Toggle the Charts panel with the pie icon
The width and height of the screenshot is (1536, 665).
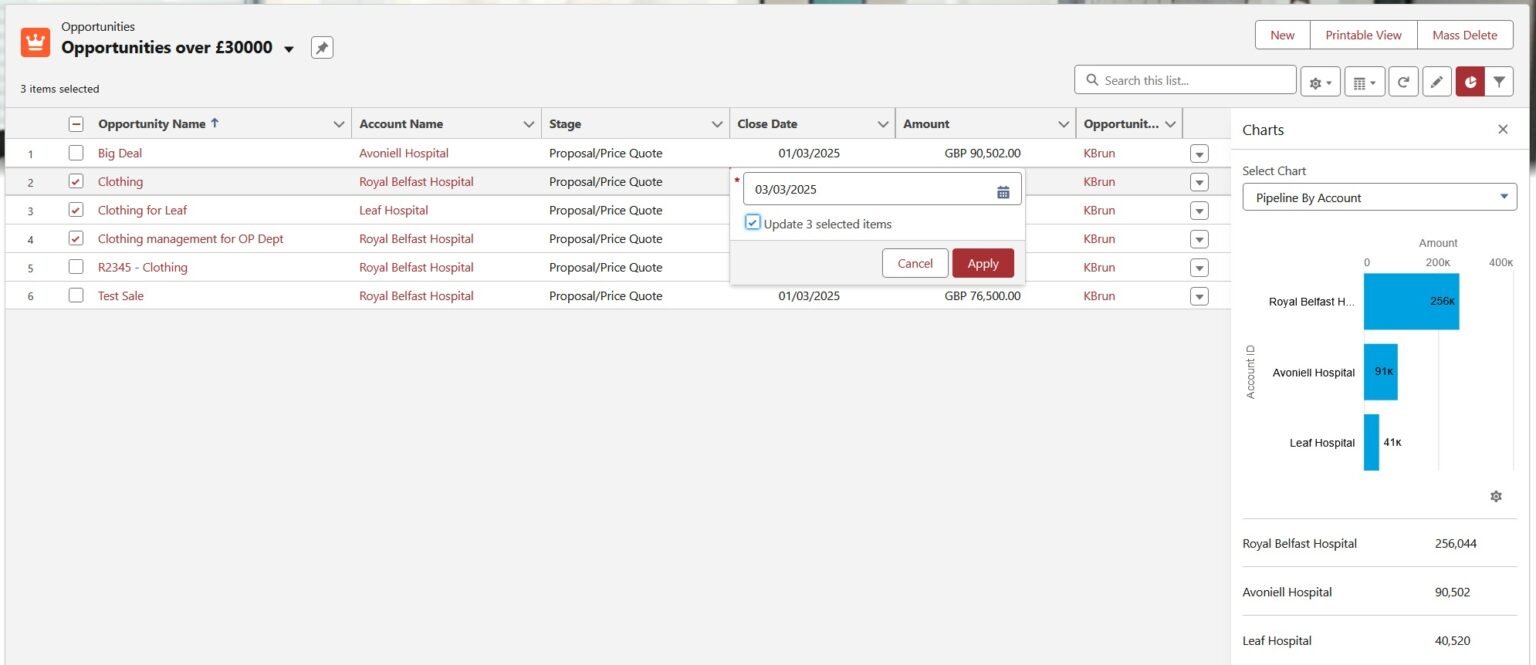(x=1468, y=81)
